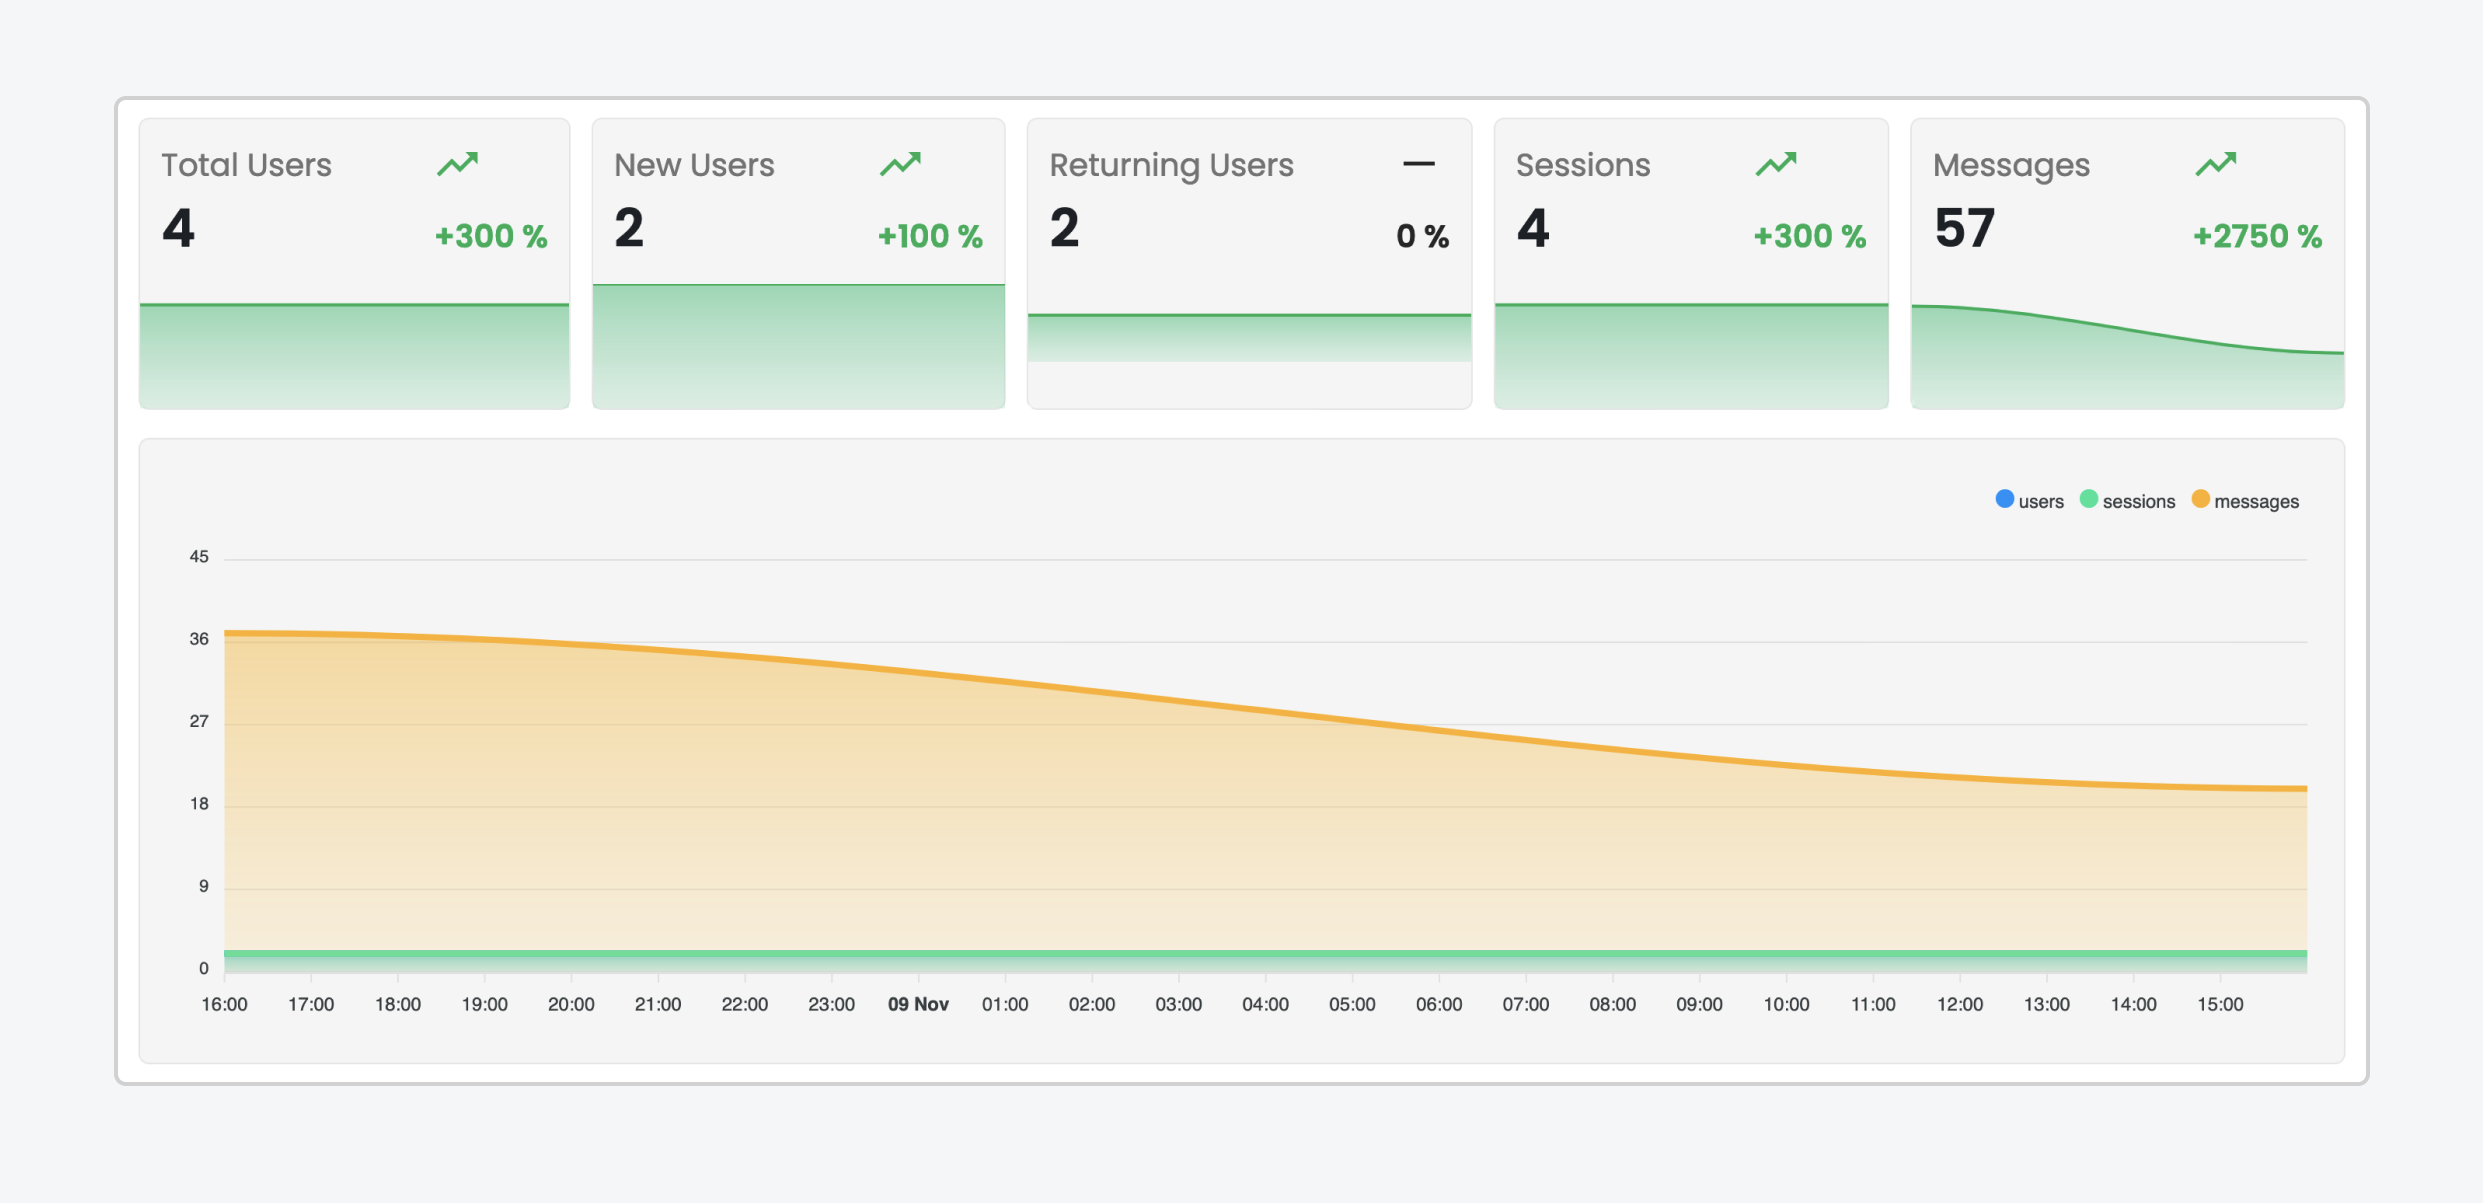This screenshot has height=1203, width=2483.
Task: Click the Messages trending-up icon
Action: [2216, 164]
